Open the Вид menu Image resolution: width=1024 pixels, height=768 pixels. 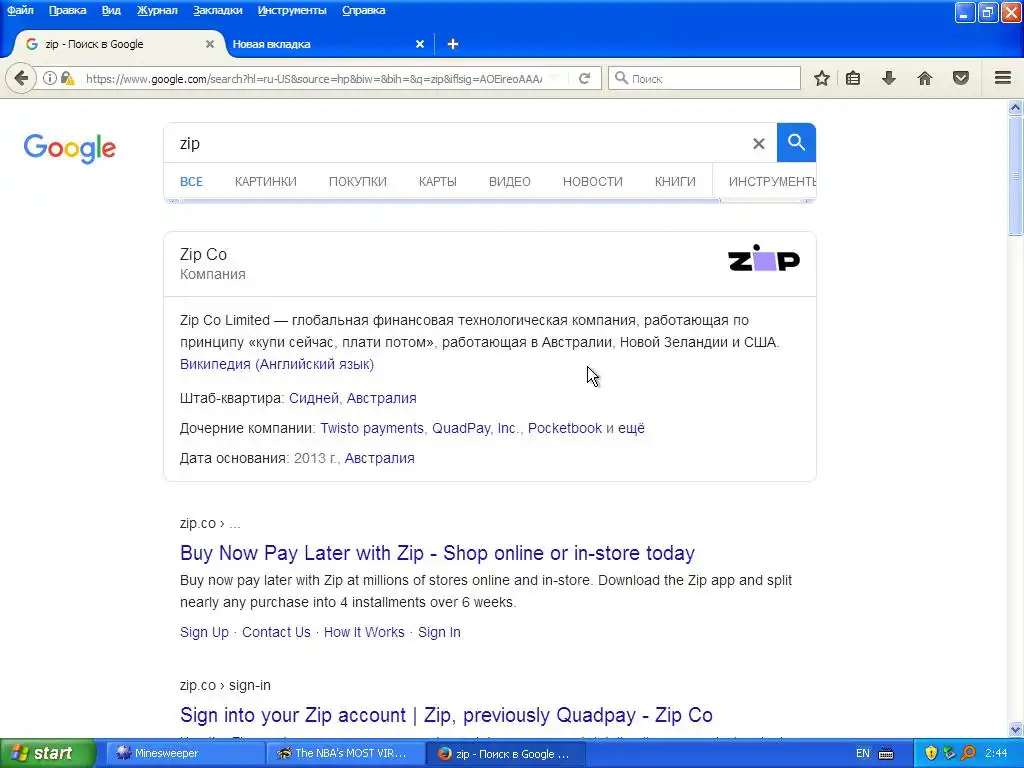[111, 10]
